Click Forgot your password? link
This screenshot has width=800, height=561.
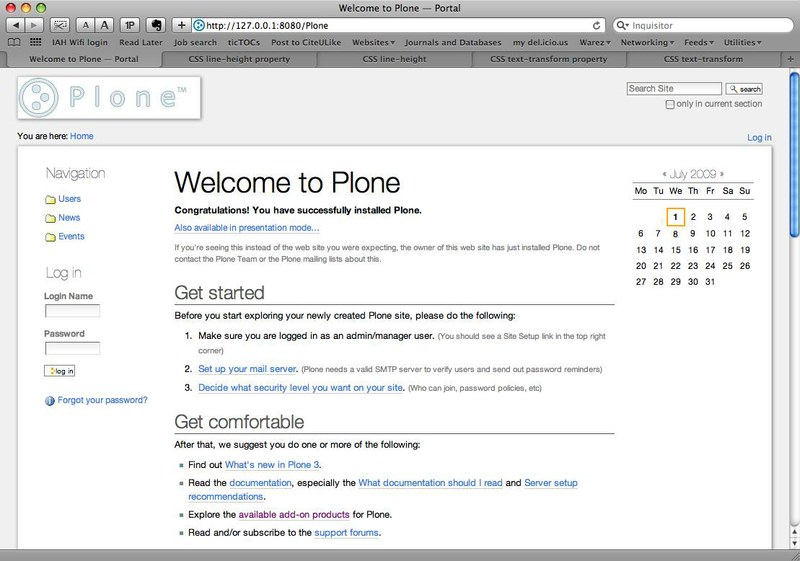click(x=102, y=400)
